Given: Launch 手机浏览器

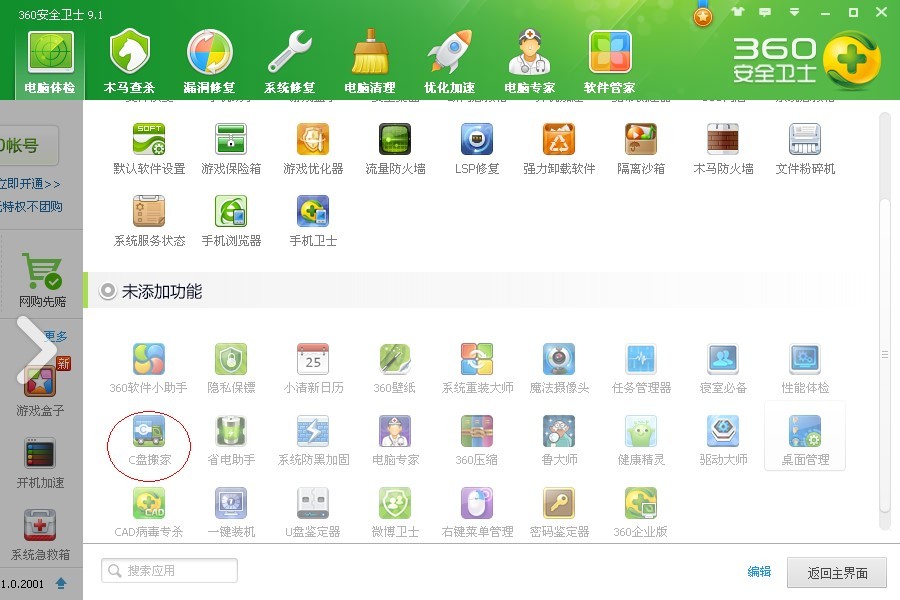Looking at the screenshot, I should point(231,220).
